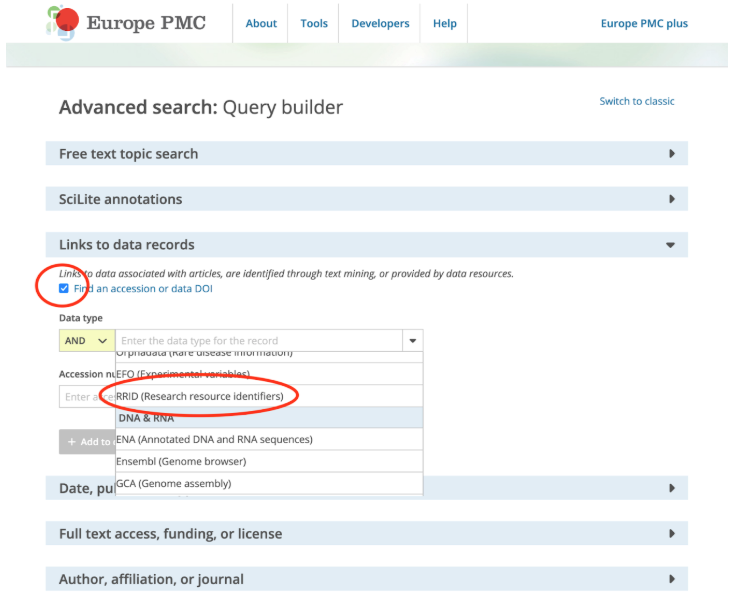
Task: Open the Tools menu
Action: [314, 23]
